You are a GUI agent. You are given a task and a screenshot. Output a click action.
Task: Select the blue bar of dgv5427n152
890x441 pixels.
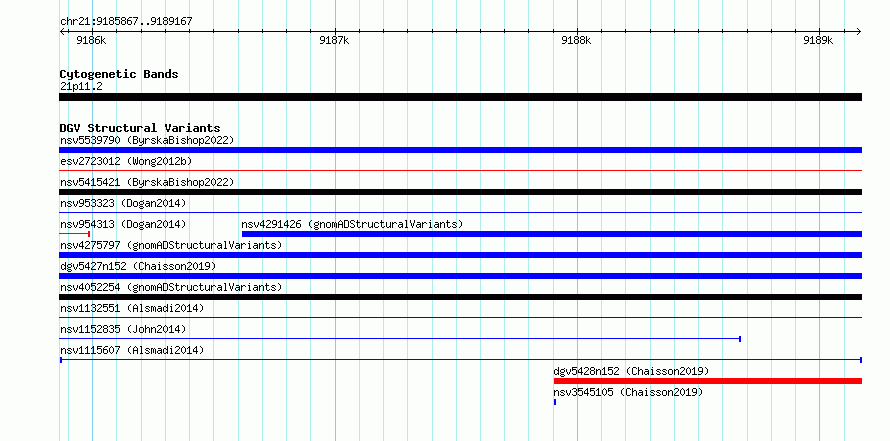pos(460,276)
